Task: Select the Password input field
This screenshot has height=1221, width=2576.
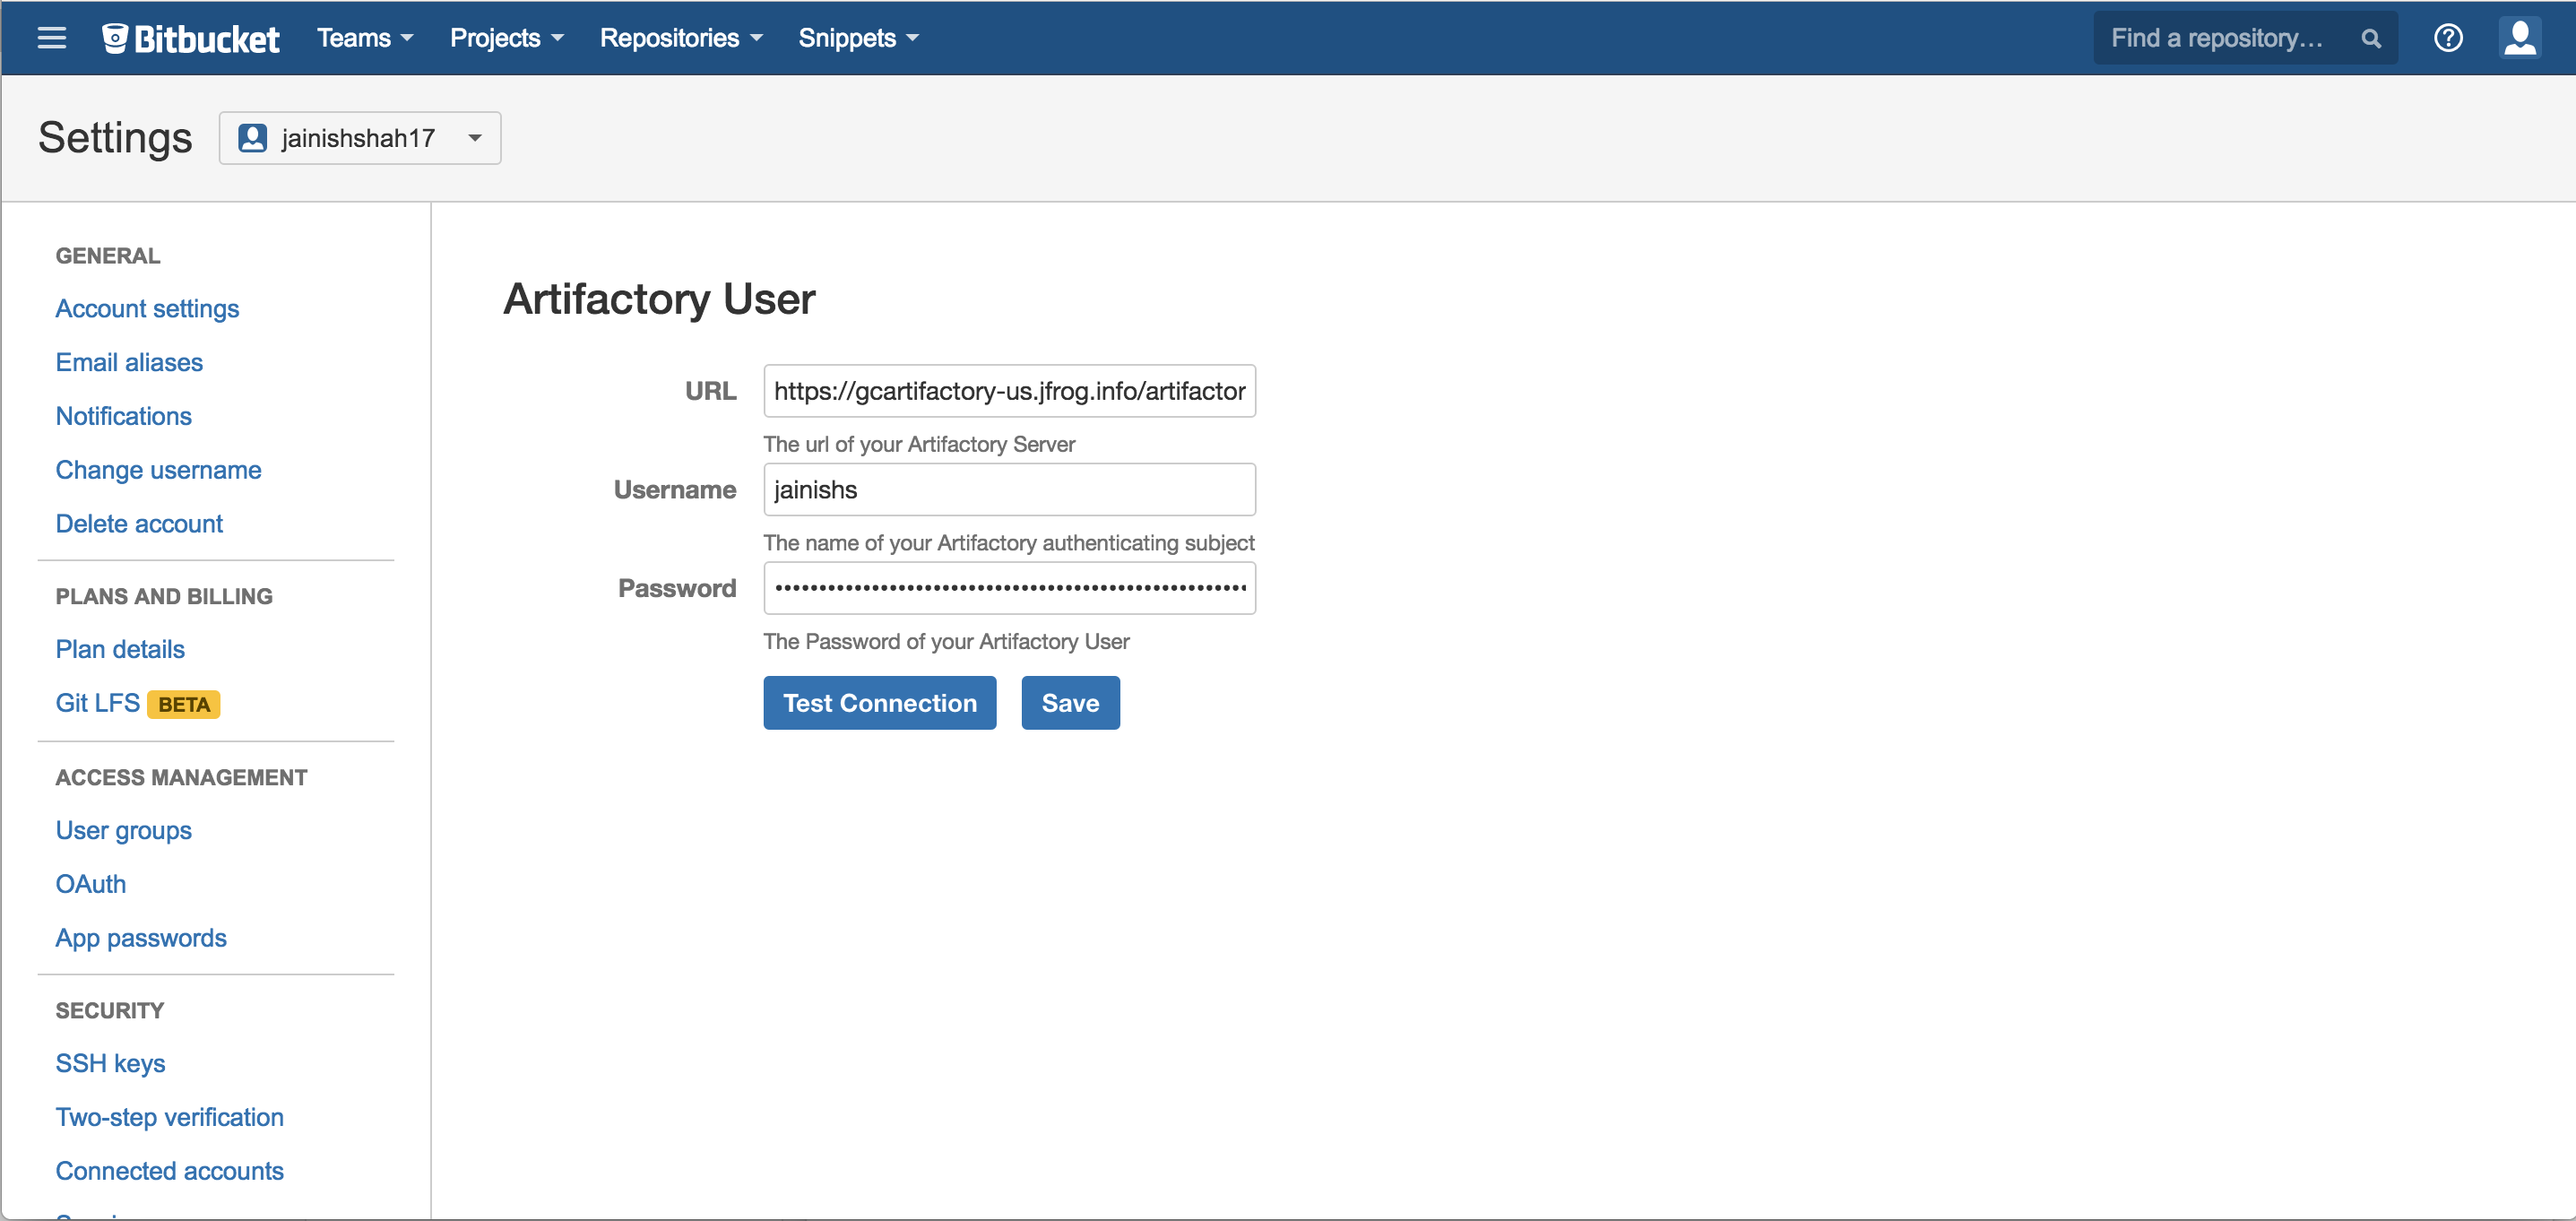Action: 1008,588
